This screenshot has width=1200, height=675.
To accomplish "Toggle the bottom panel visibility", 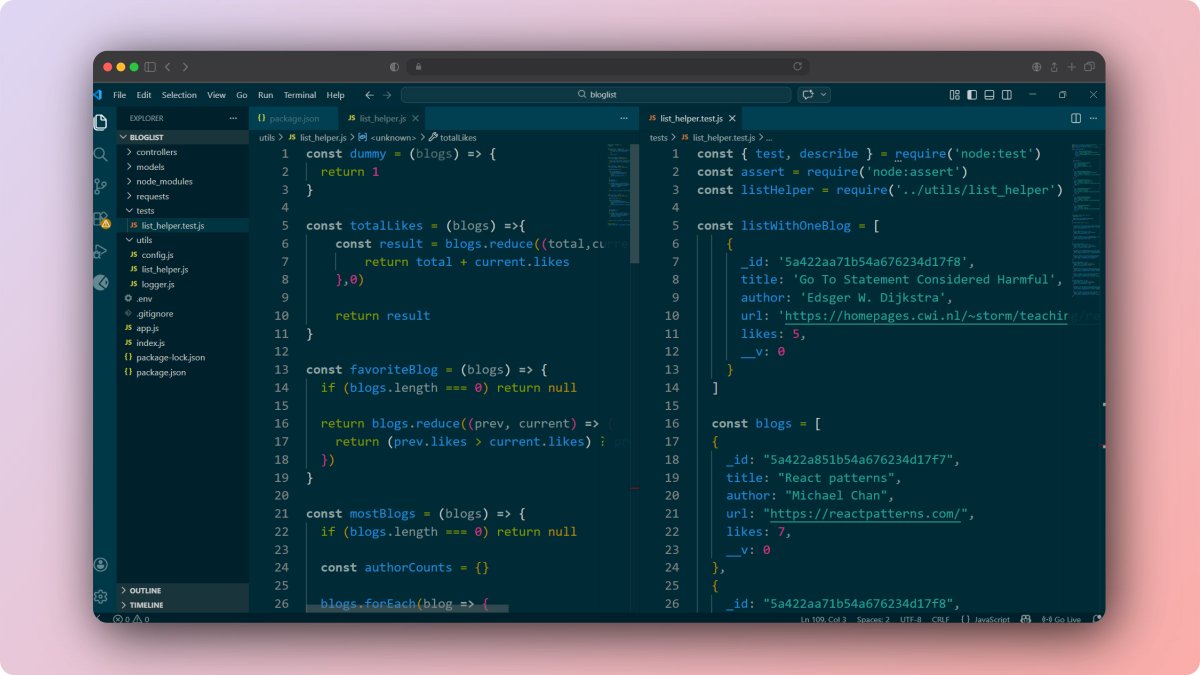I will 989,95.
